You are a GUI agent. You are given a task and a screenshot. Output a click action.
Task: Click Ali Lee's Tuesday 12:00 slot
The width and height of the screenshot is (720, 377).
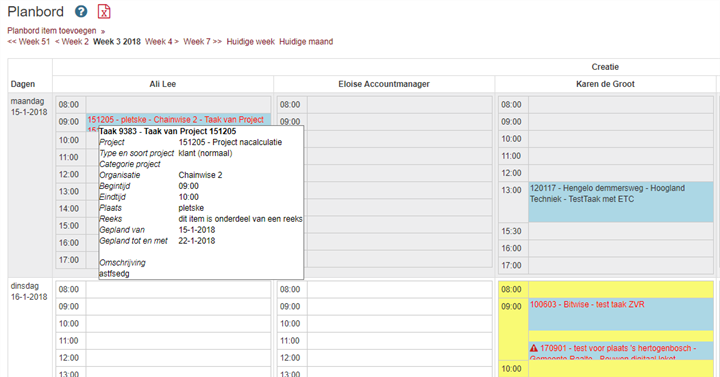[x=178, y=358]
